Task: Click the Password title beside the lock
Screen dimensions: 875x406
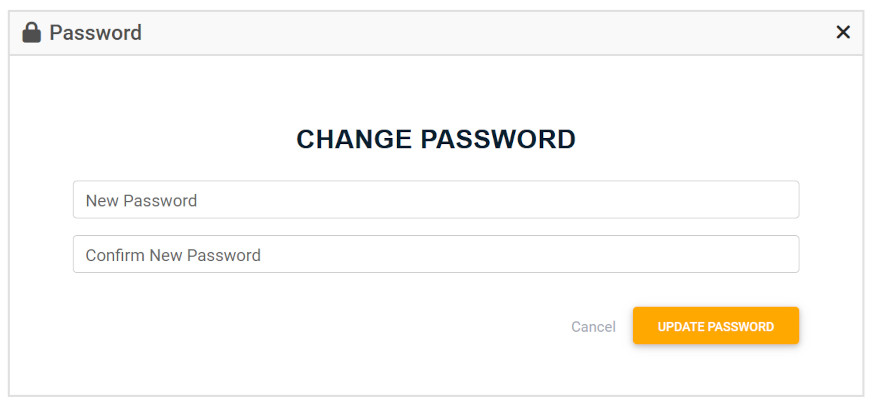Action: pos(95,33)
